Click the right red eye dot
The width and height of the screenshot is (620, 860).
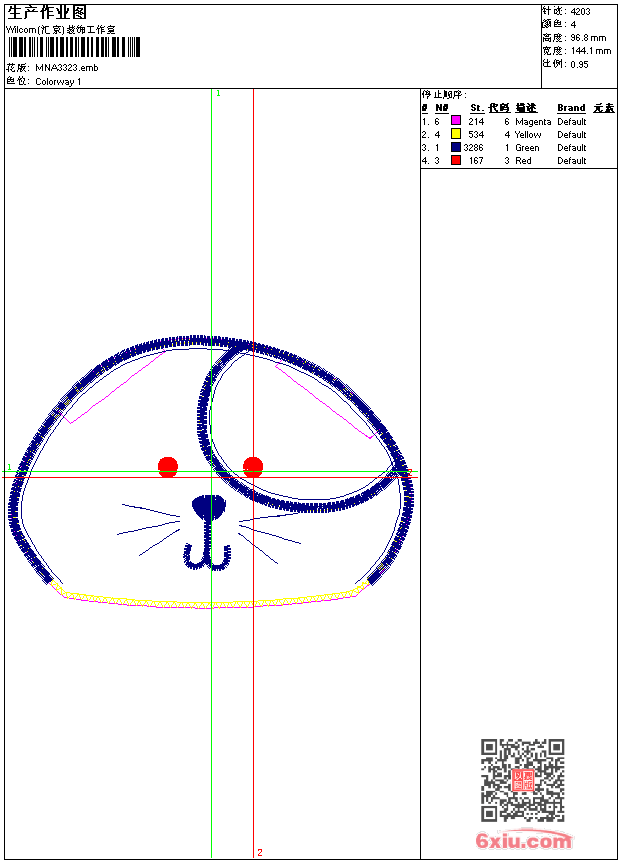253,467
